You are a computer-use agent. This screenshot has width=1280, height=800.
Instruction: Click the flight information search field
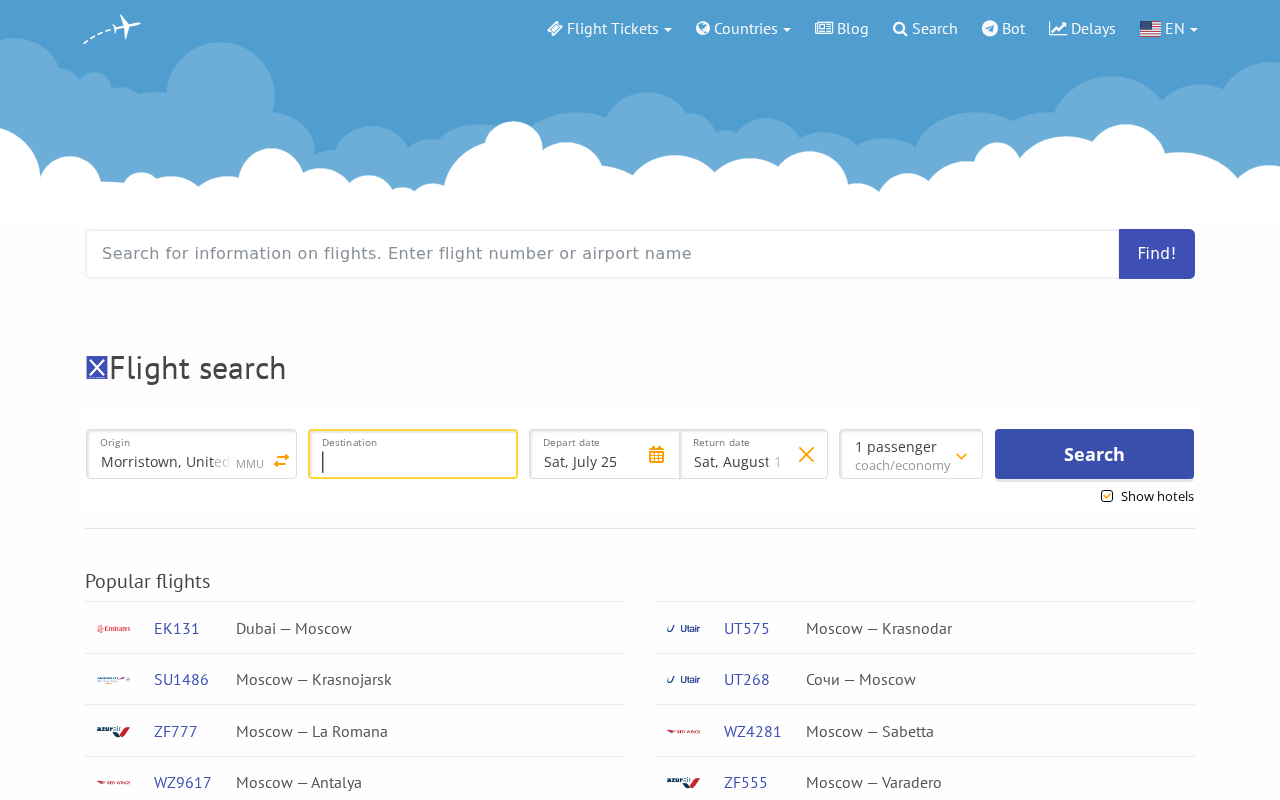(x=602, y=254)
